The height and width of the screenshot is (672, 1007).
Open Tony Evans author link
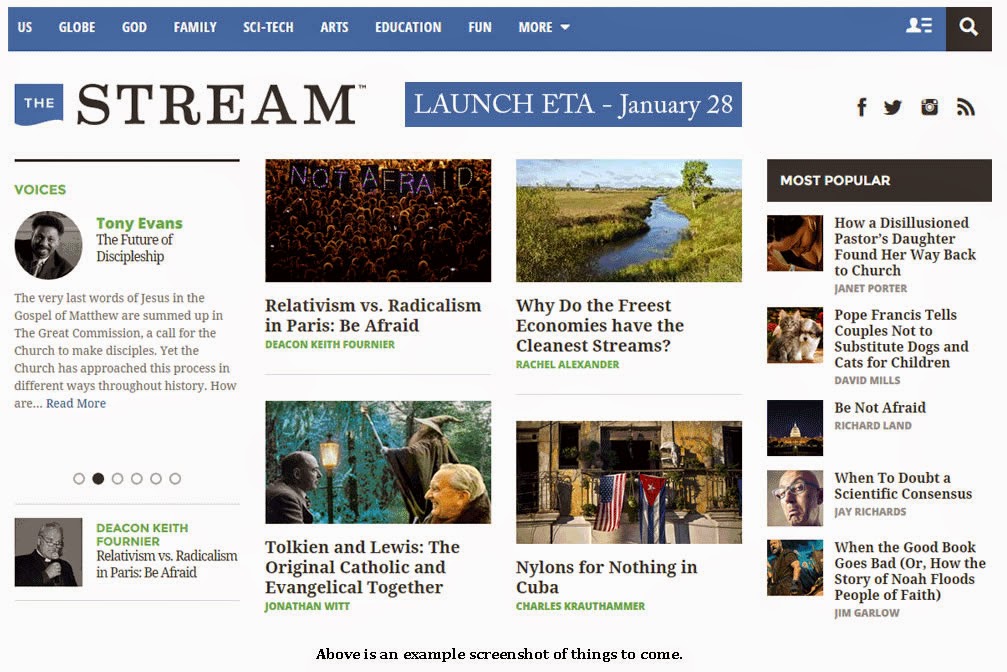[x=139, y=223]
